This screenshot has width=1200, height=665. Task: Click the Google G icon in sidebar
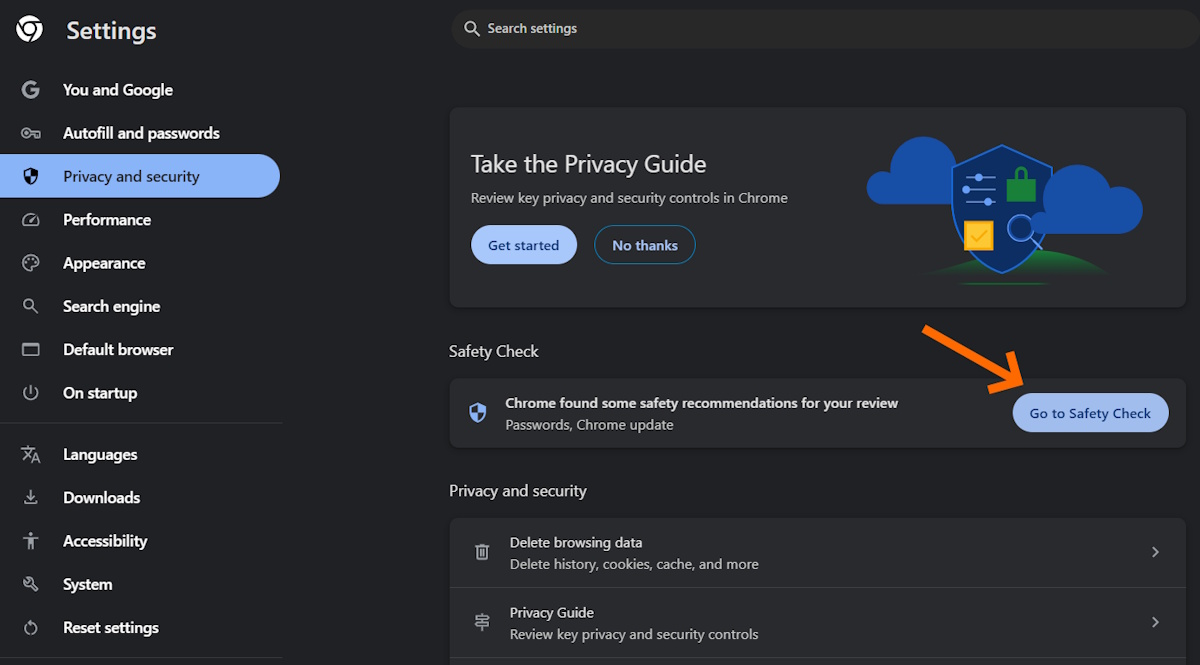coord(31,90)
